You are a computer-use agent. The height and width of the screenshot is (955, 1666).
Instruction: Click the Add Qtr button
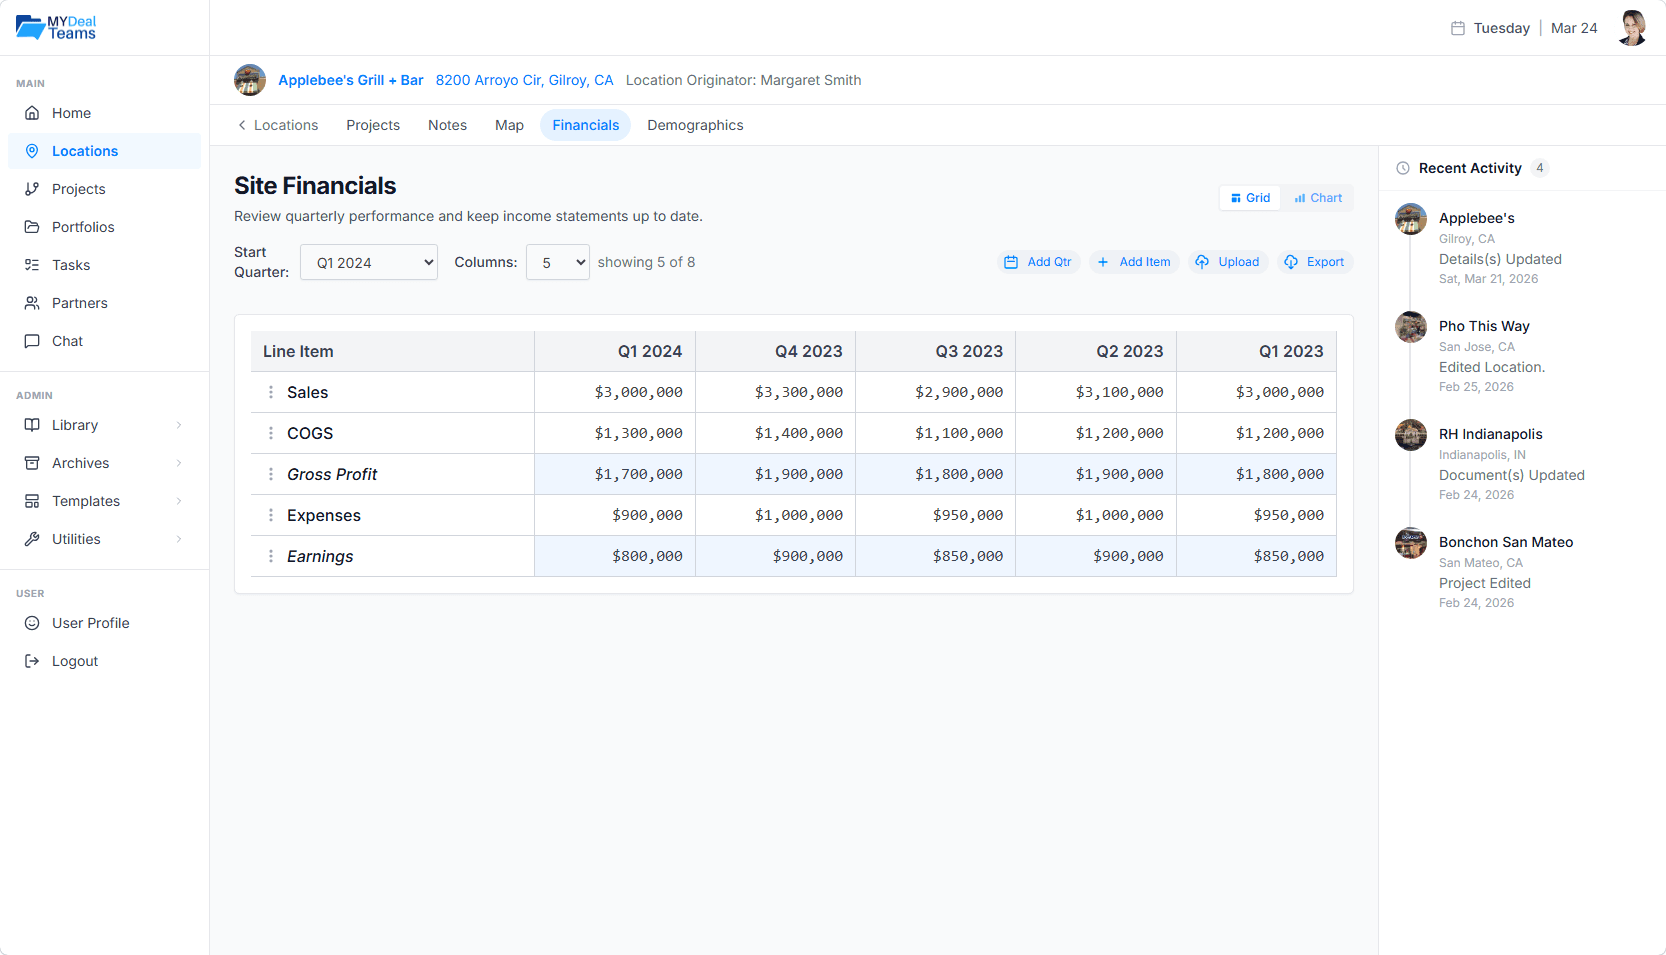(x=1038, y=262)
